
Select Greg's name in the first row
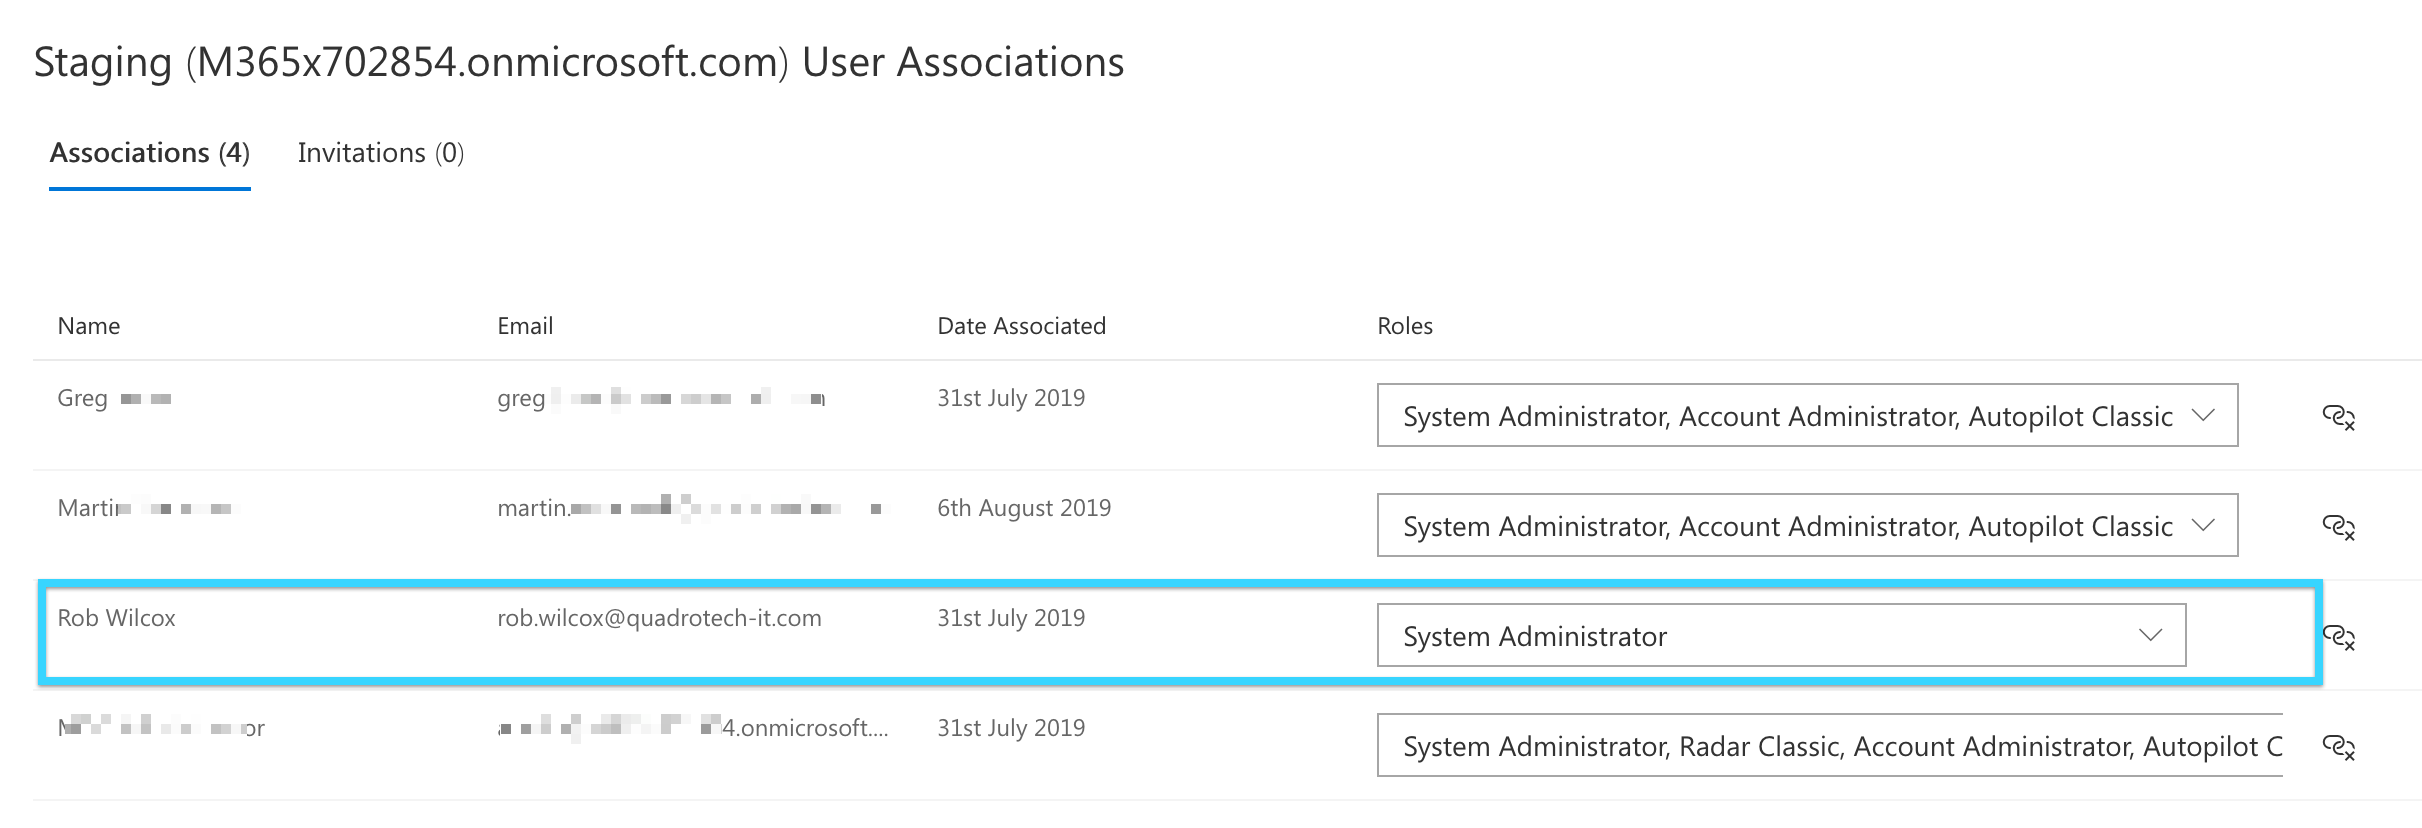pos(83,398)
